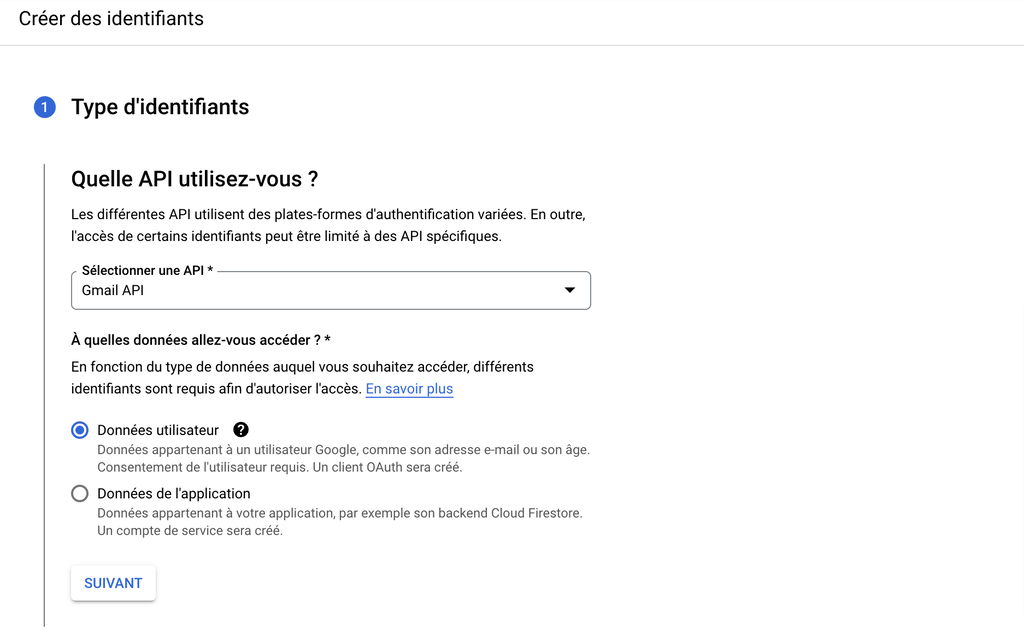Viewport: 1024px width, 635px height.
Task: Click the Type d'identifiants section heading
Action: (159, 106)
